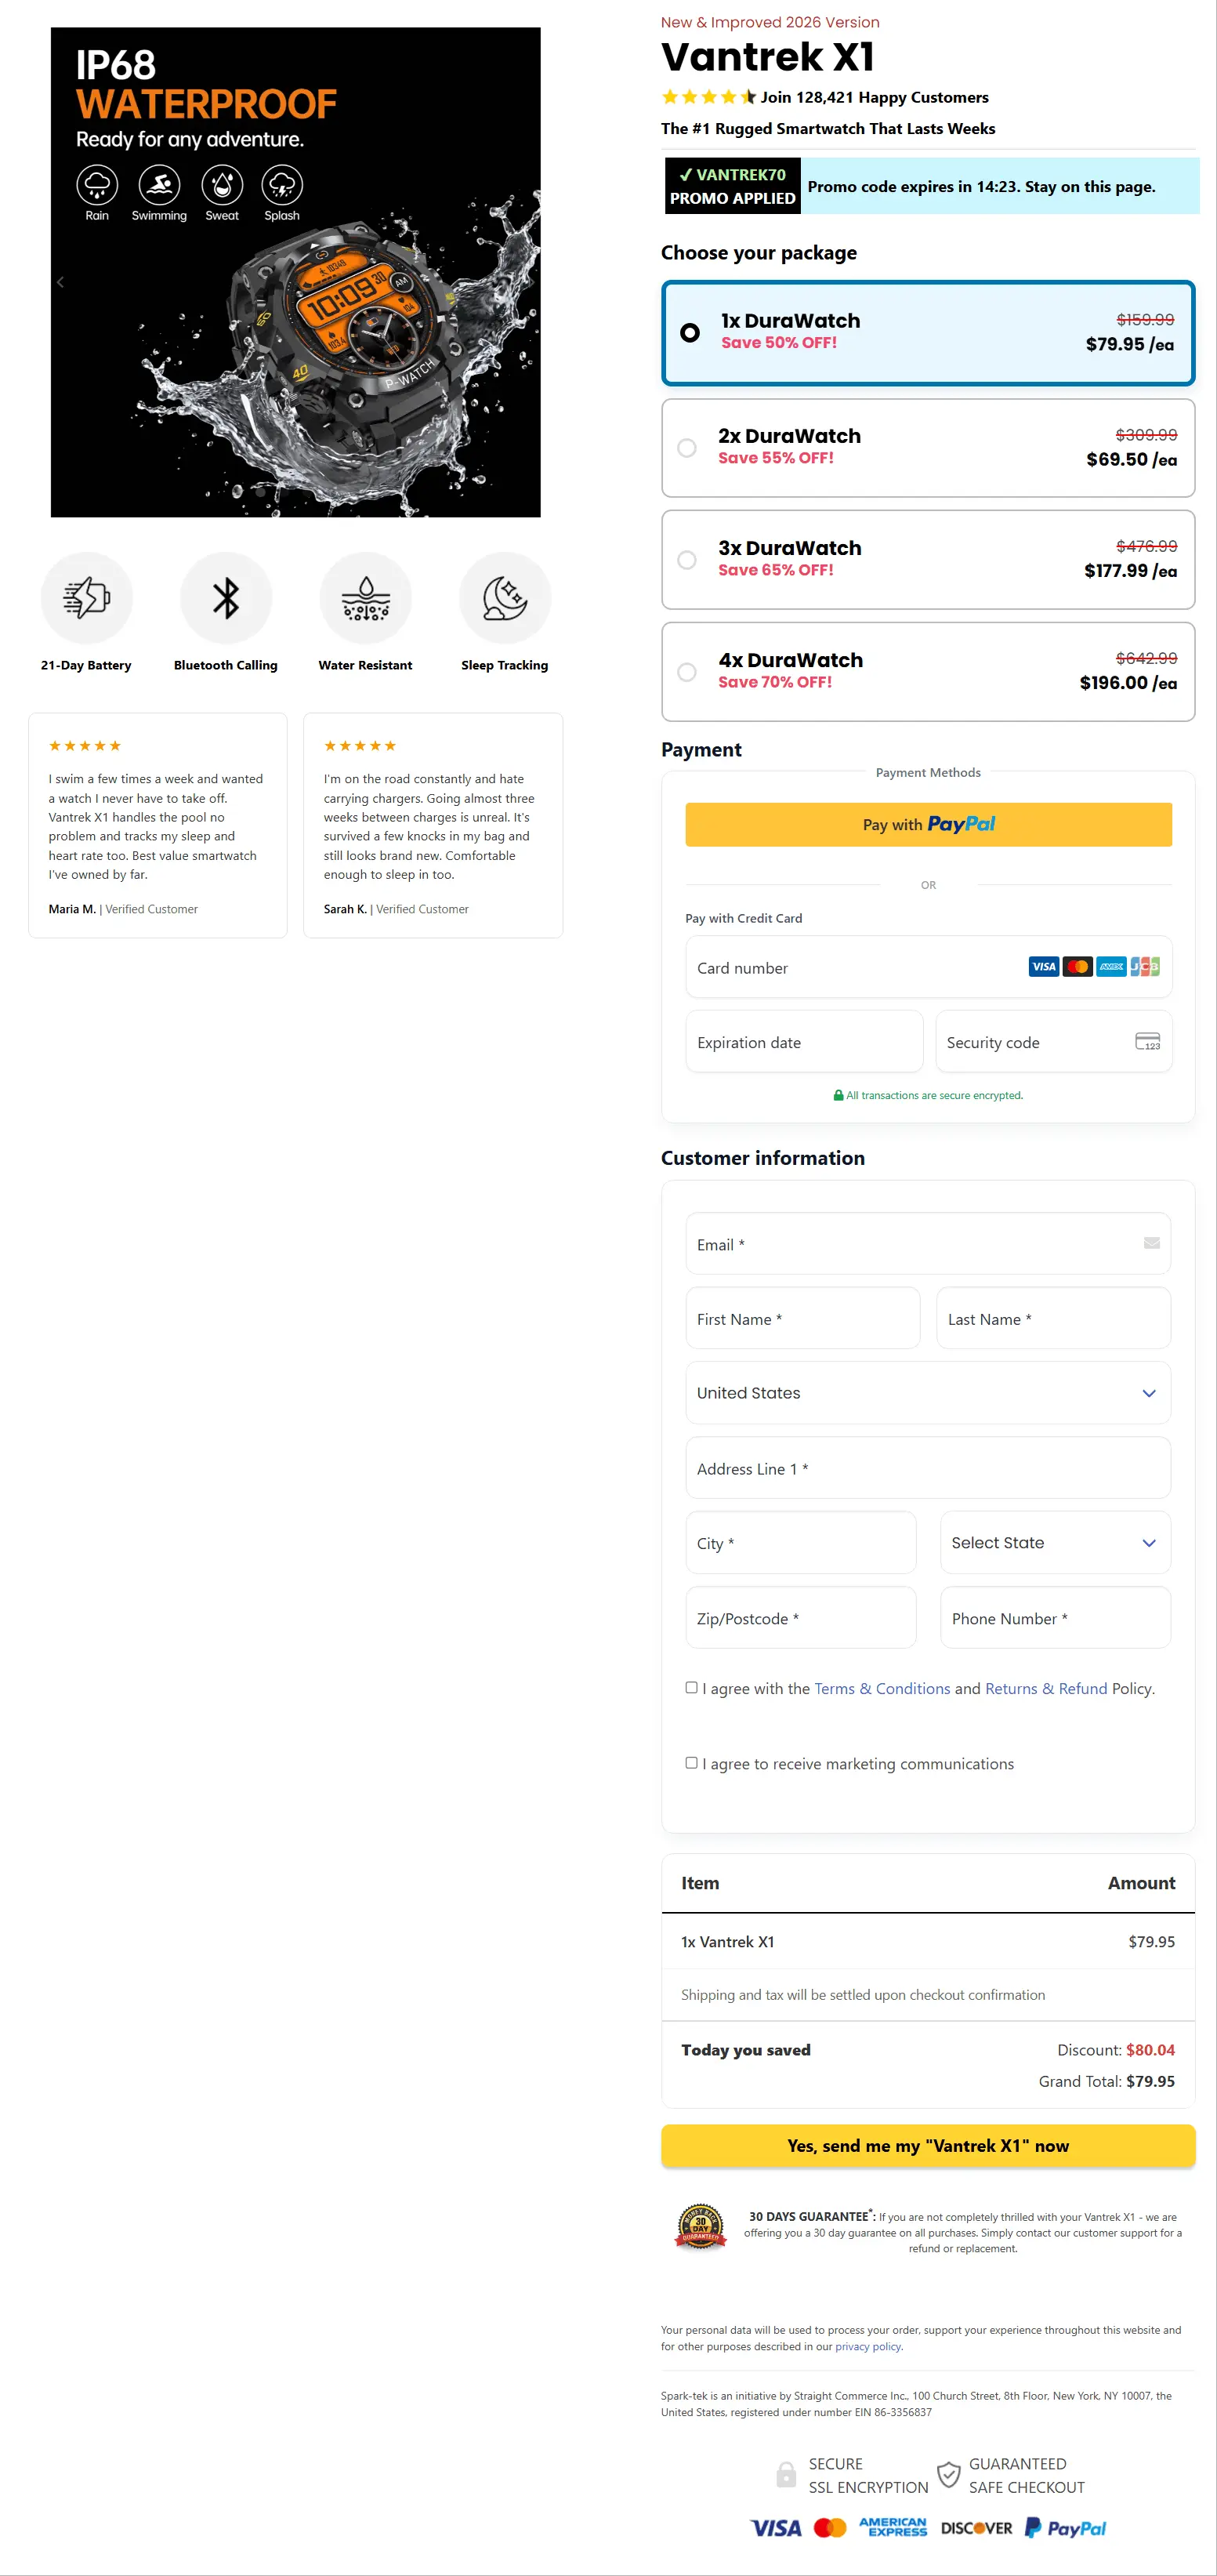Viewport: 1217px width, 2576px height.
Task: Pay with PayPal button
Action: tap(928, 825)
